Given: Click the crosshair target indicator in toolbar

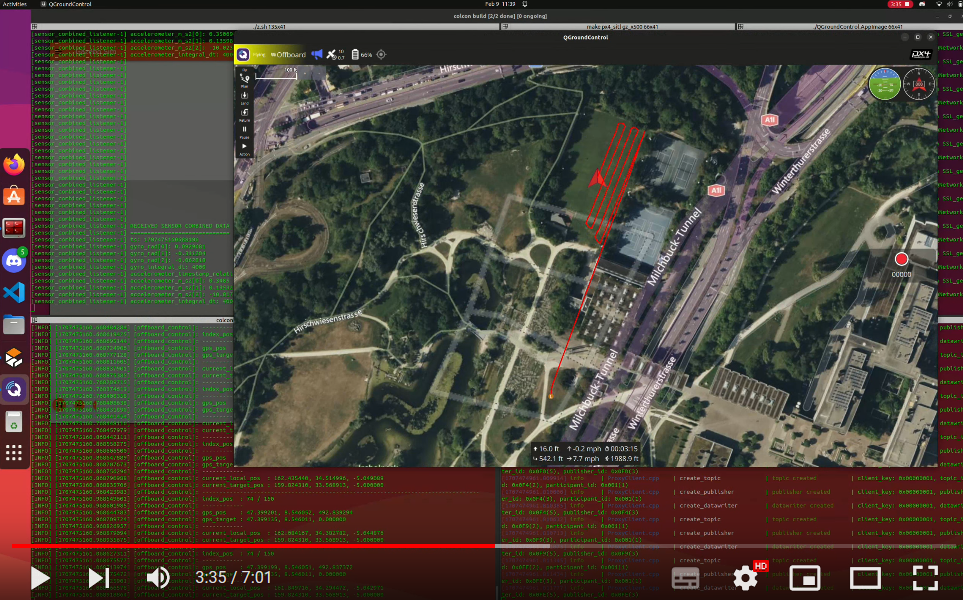Looking at the screenshot, I should [x=381, y=55].
